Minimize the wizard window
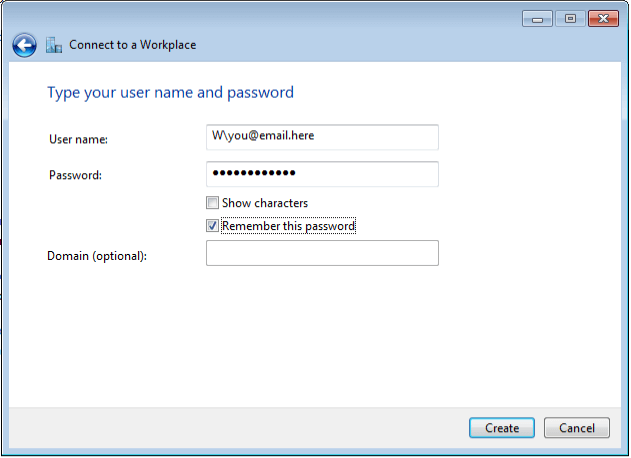Image resolution: width=631 pixels, height=458 pixels. 537,19
